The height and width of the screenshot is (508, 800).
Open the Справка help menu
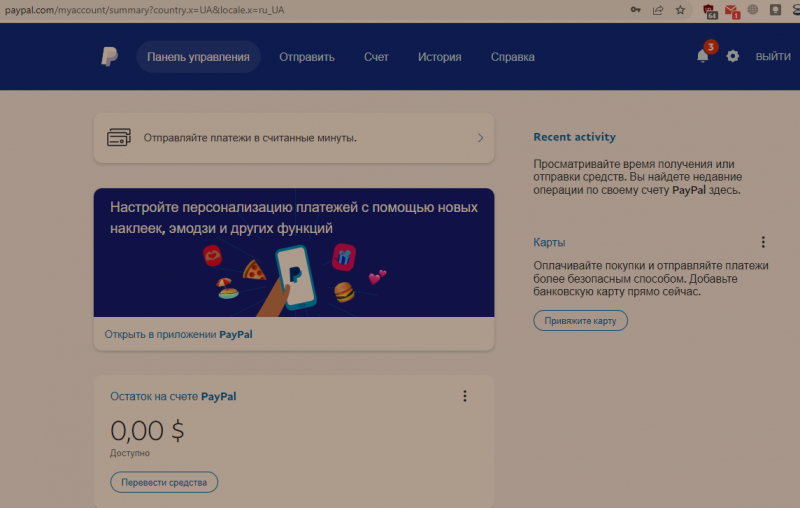point(512,57)
